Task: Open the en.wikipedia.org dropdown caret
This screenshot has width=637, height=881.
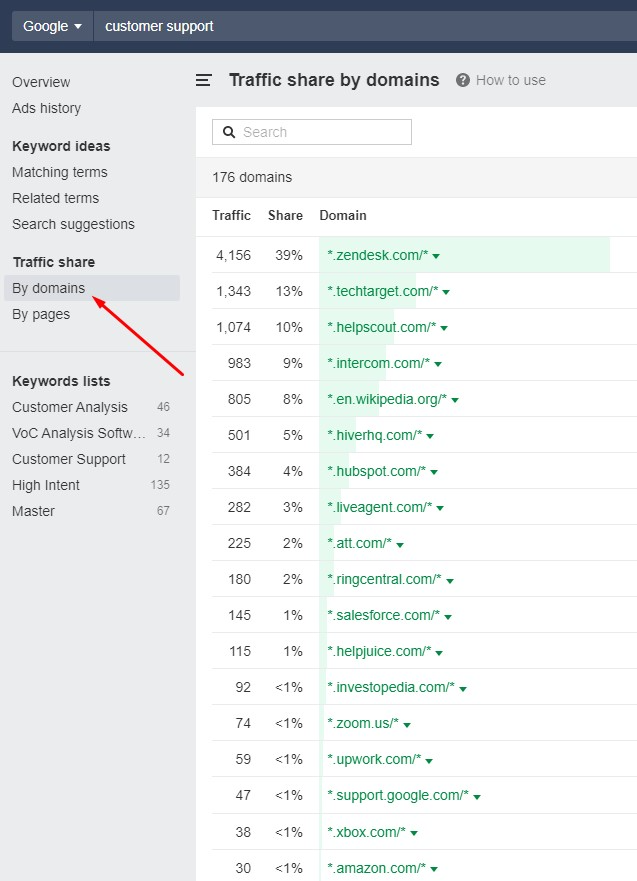Action: point(455,400)
